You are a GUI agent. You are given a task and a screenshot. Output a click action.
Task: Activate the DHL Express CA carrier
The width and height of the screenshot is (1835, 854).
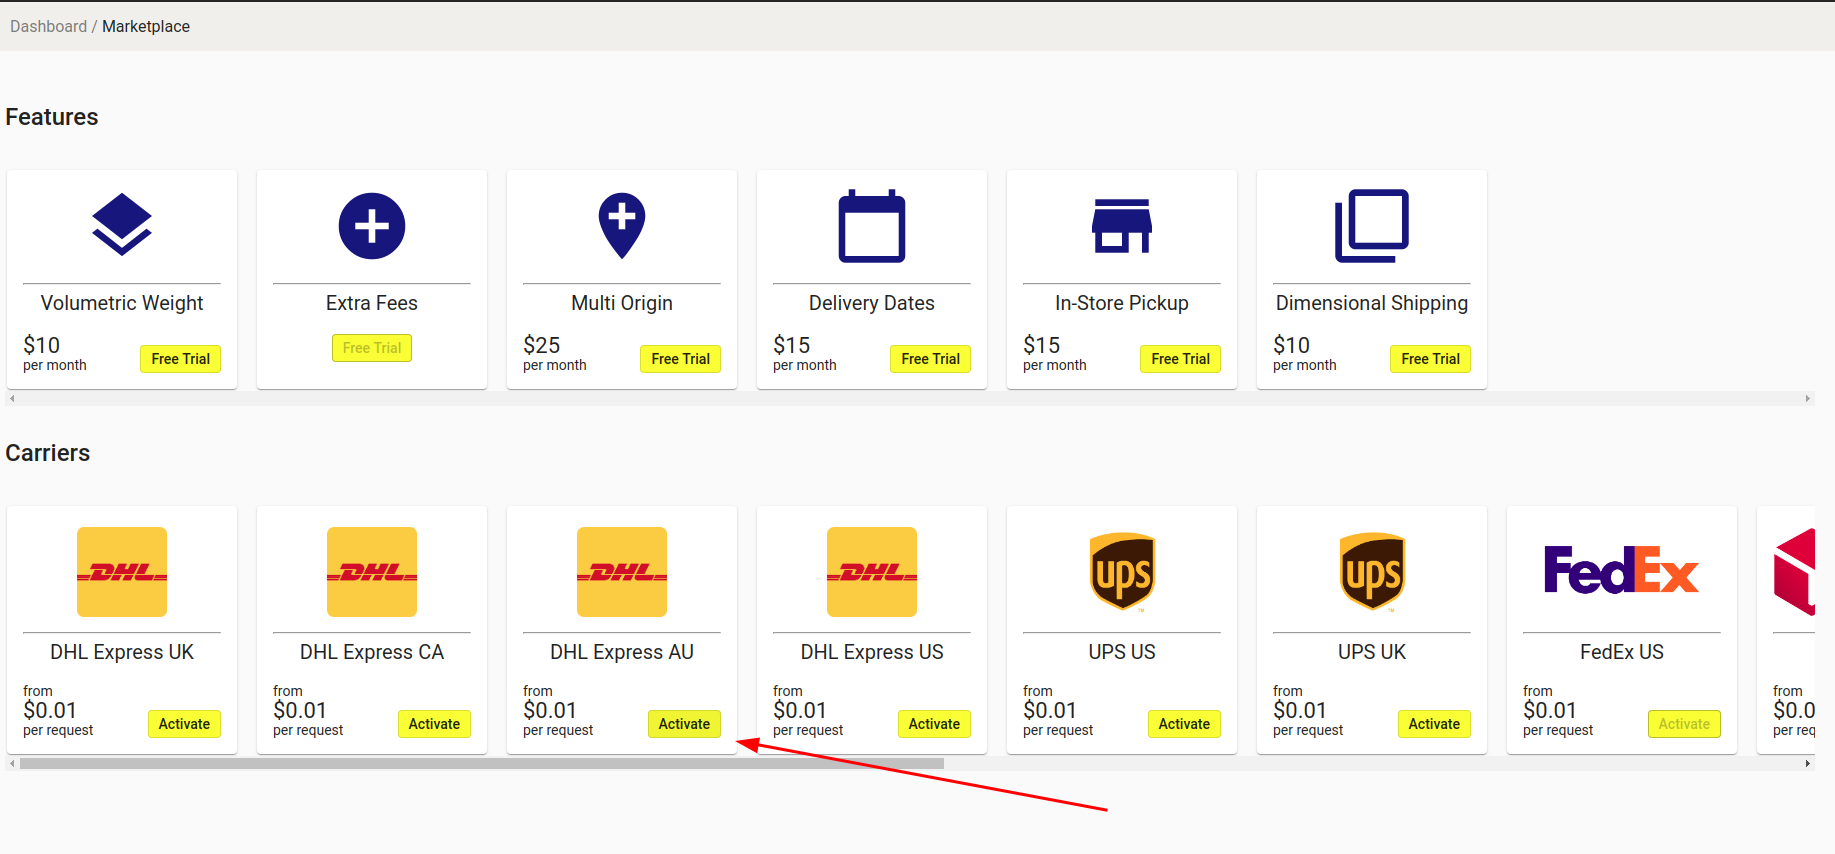click(x=435, y=724)
